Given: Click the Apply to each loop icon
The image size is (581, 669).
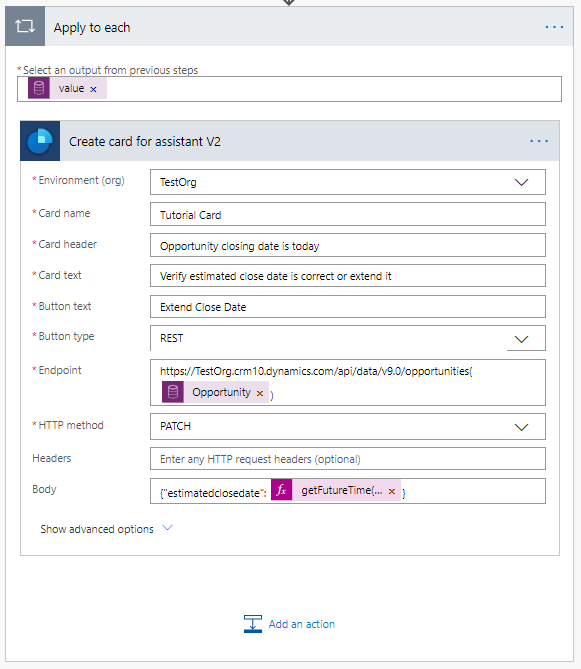Looking at the screenshot, I should 25,26.
